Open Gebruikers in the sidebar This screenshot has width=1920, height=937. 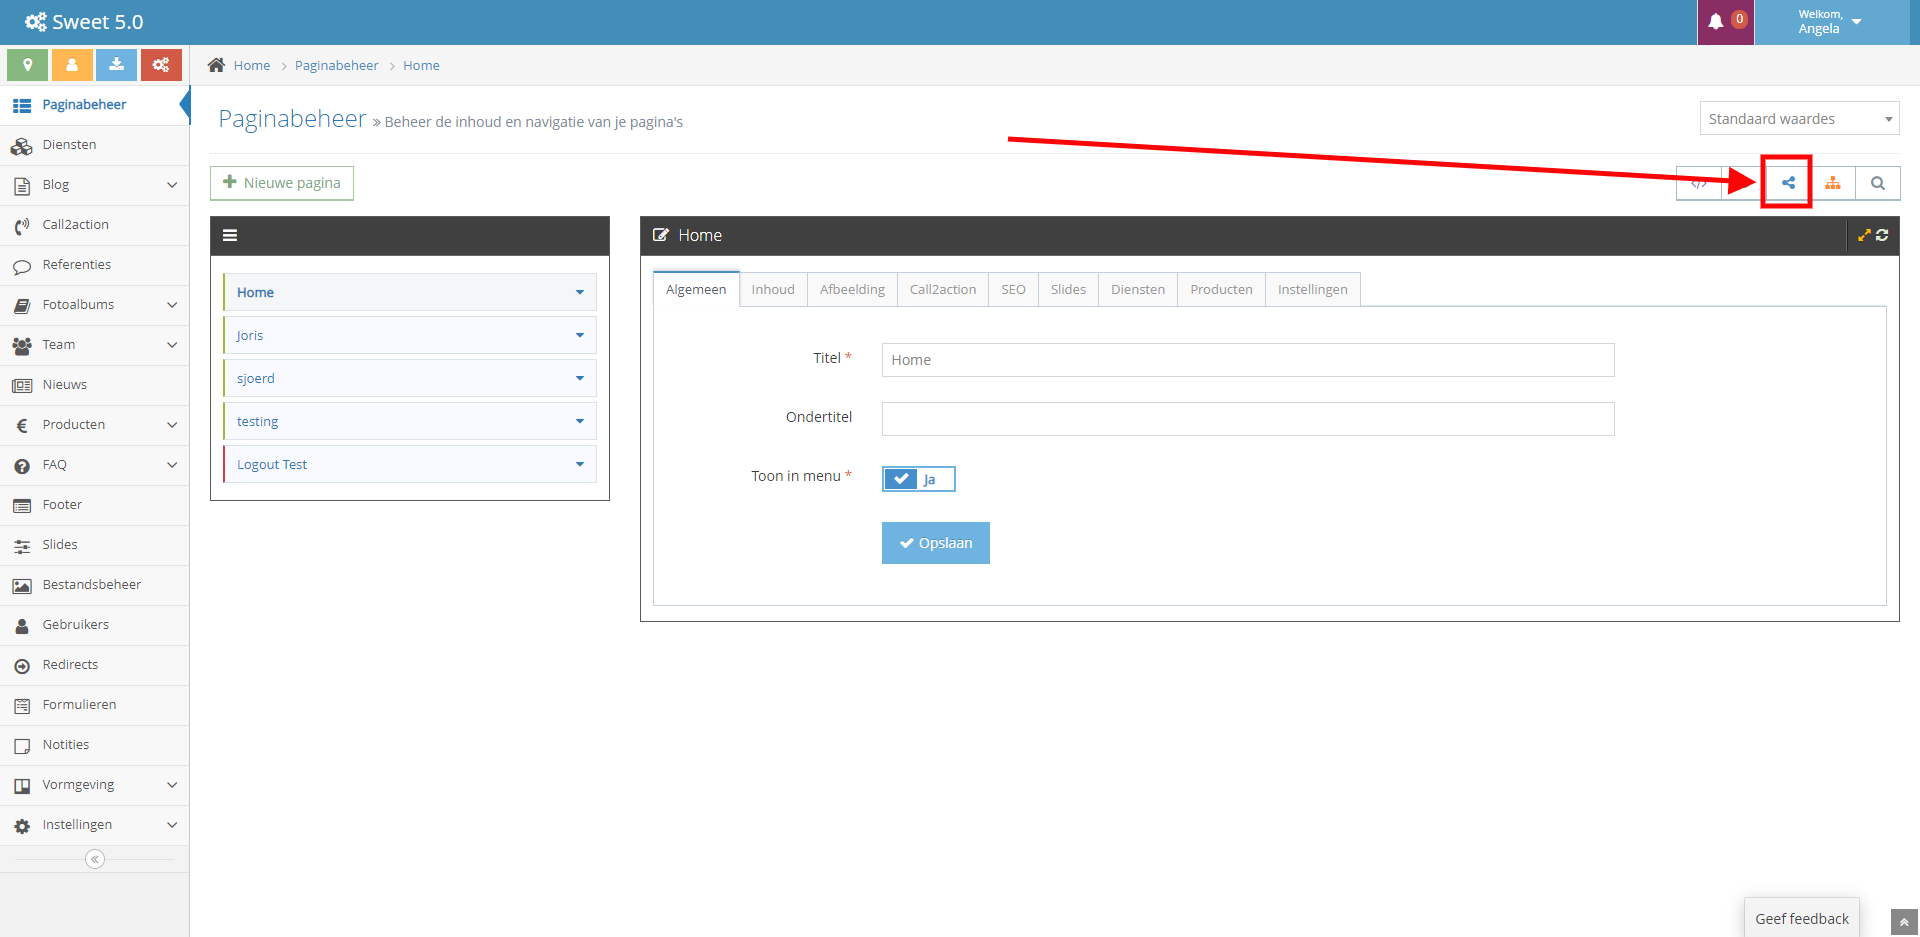[95, 625]
